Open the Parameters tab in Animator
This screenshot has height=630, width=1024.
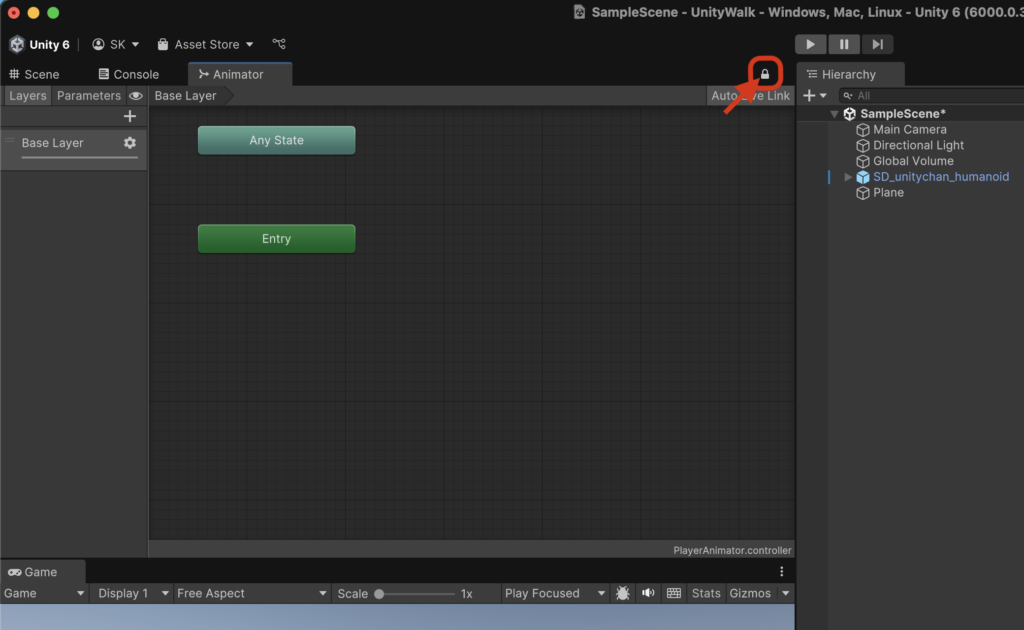[89, 95]
